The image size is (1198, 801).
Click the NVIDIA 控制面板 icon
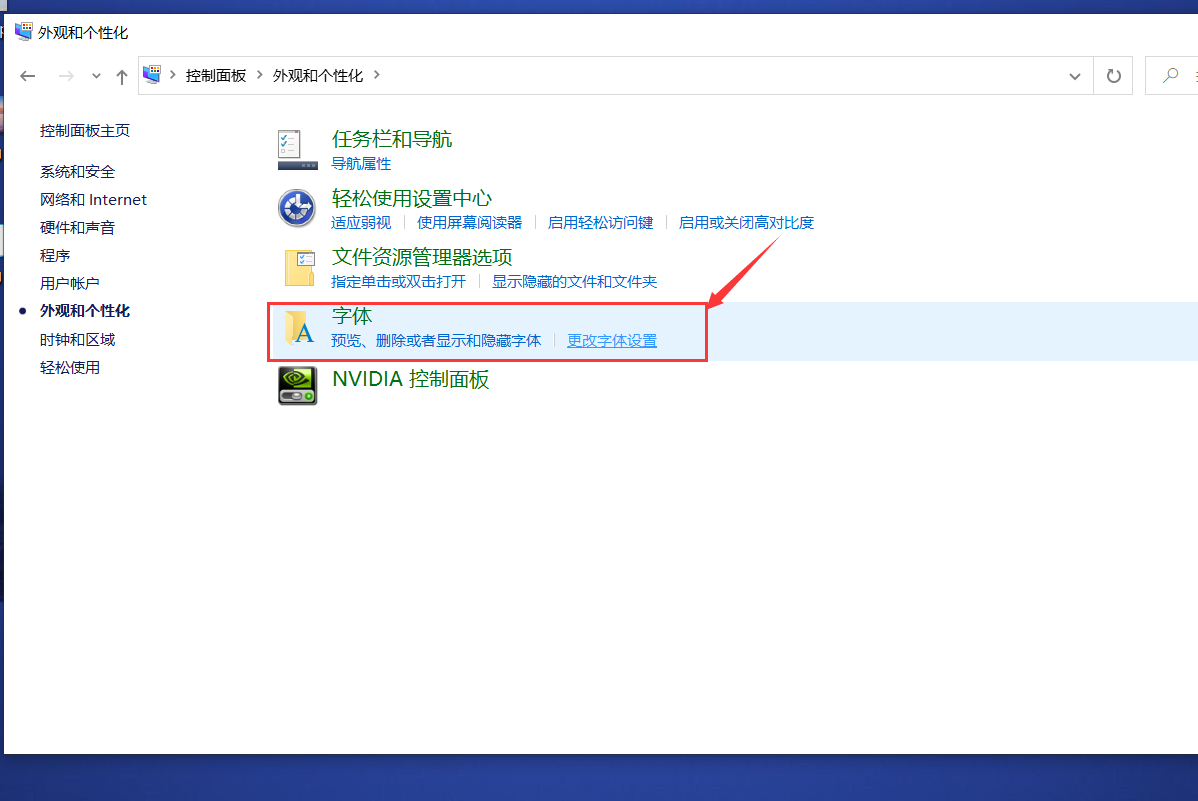pos(298,385)
